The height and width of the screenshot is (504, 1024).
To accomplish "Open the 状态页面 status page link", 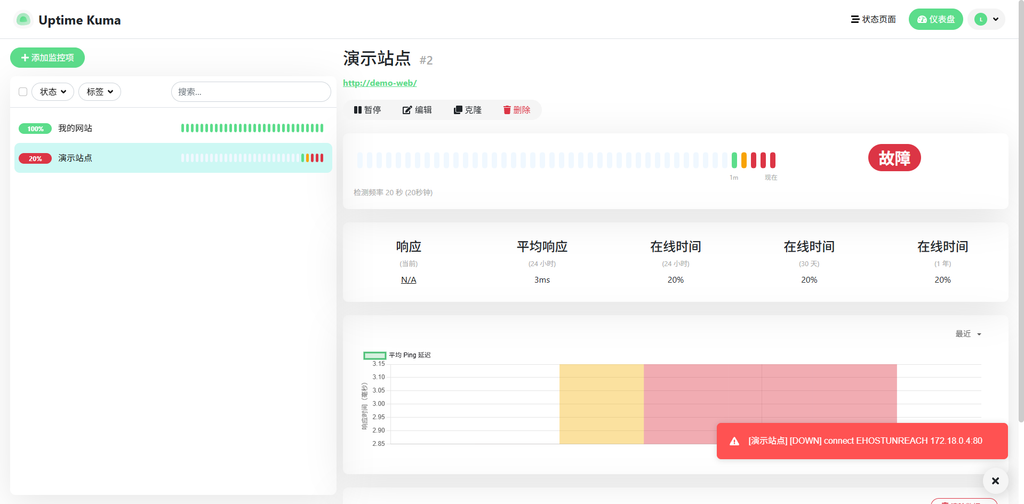I will click(873, 20).
